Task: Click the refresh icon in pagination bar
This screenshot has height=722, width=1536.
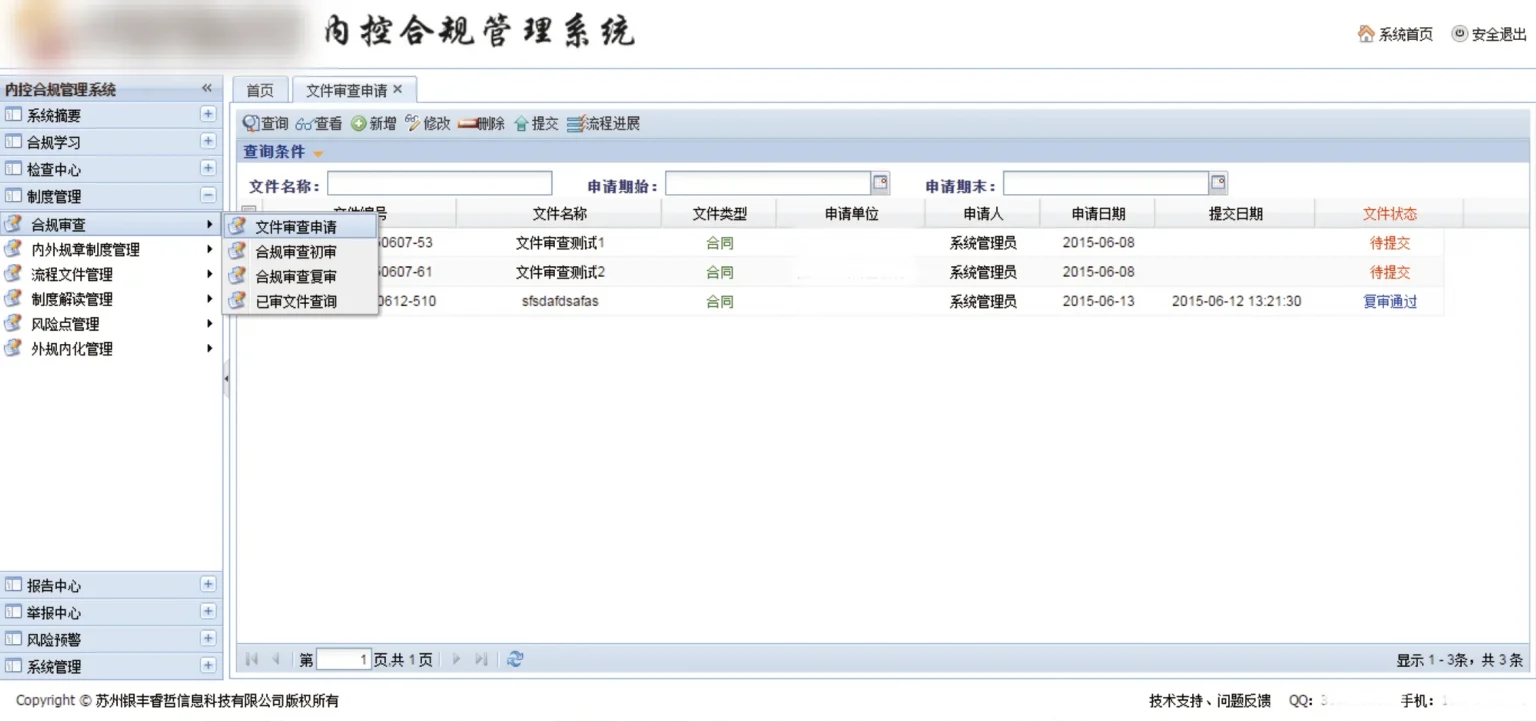Action: tap(515, 659)
